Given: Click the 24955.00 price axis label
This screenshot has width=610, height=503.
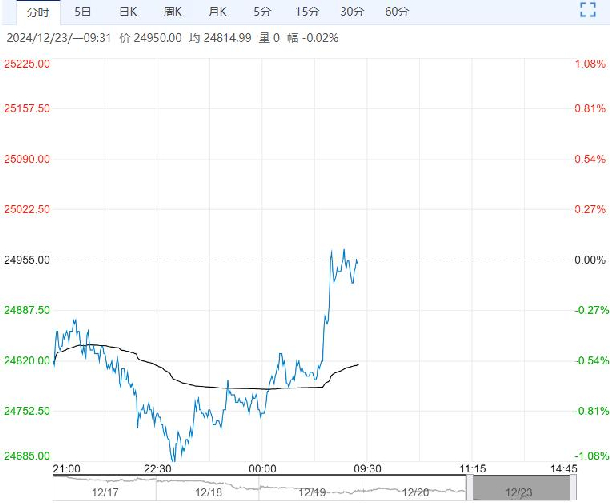Looking at the screenshot, I should [27, 260].
